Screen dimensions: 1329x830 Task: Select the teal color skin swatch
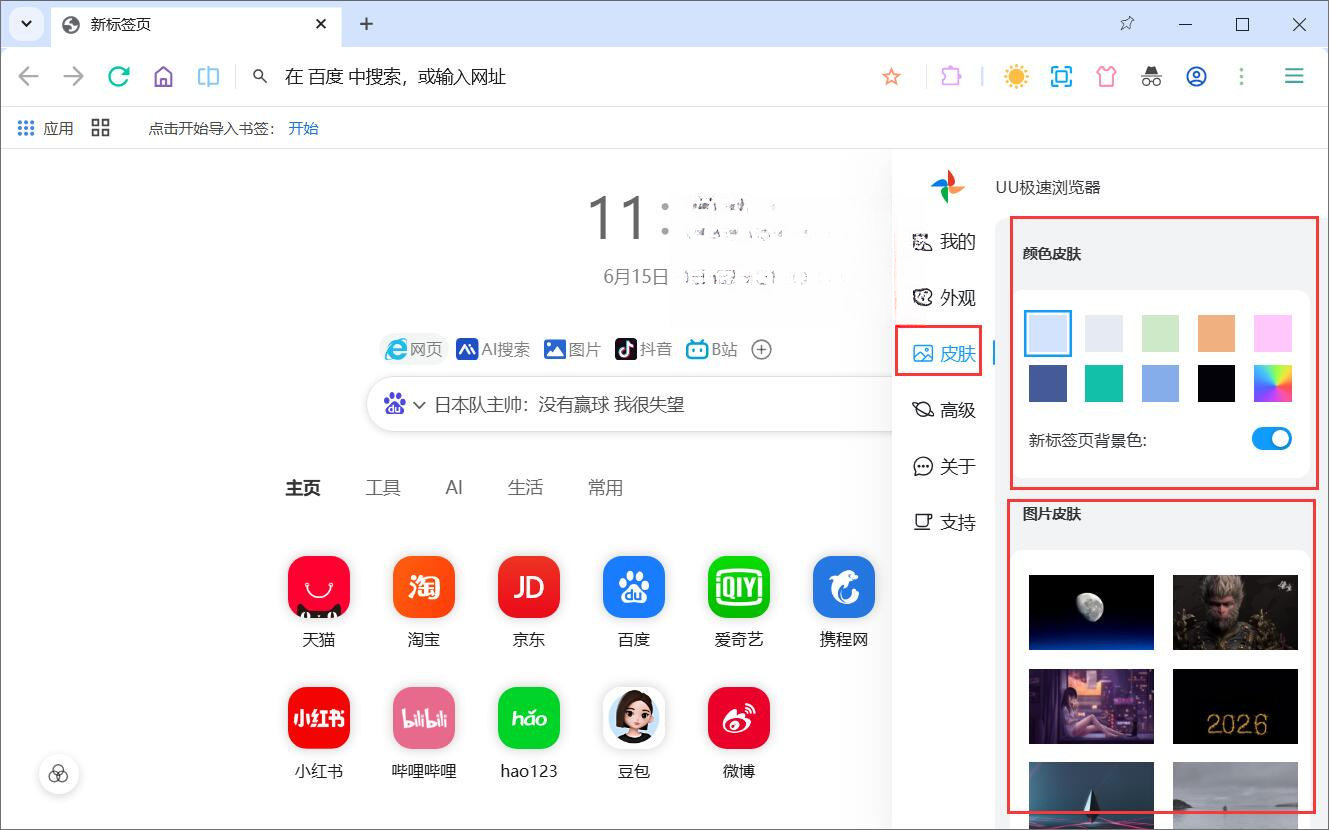click(x=1104, y=383)
